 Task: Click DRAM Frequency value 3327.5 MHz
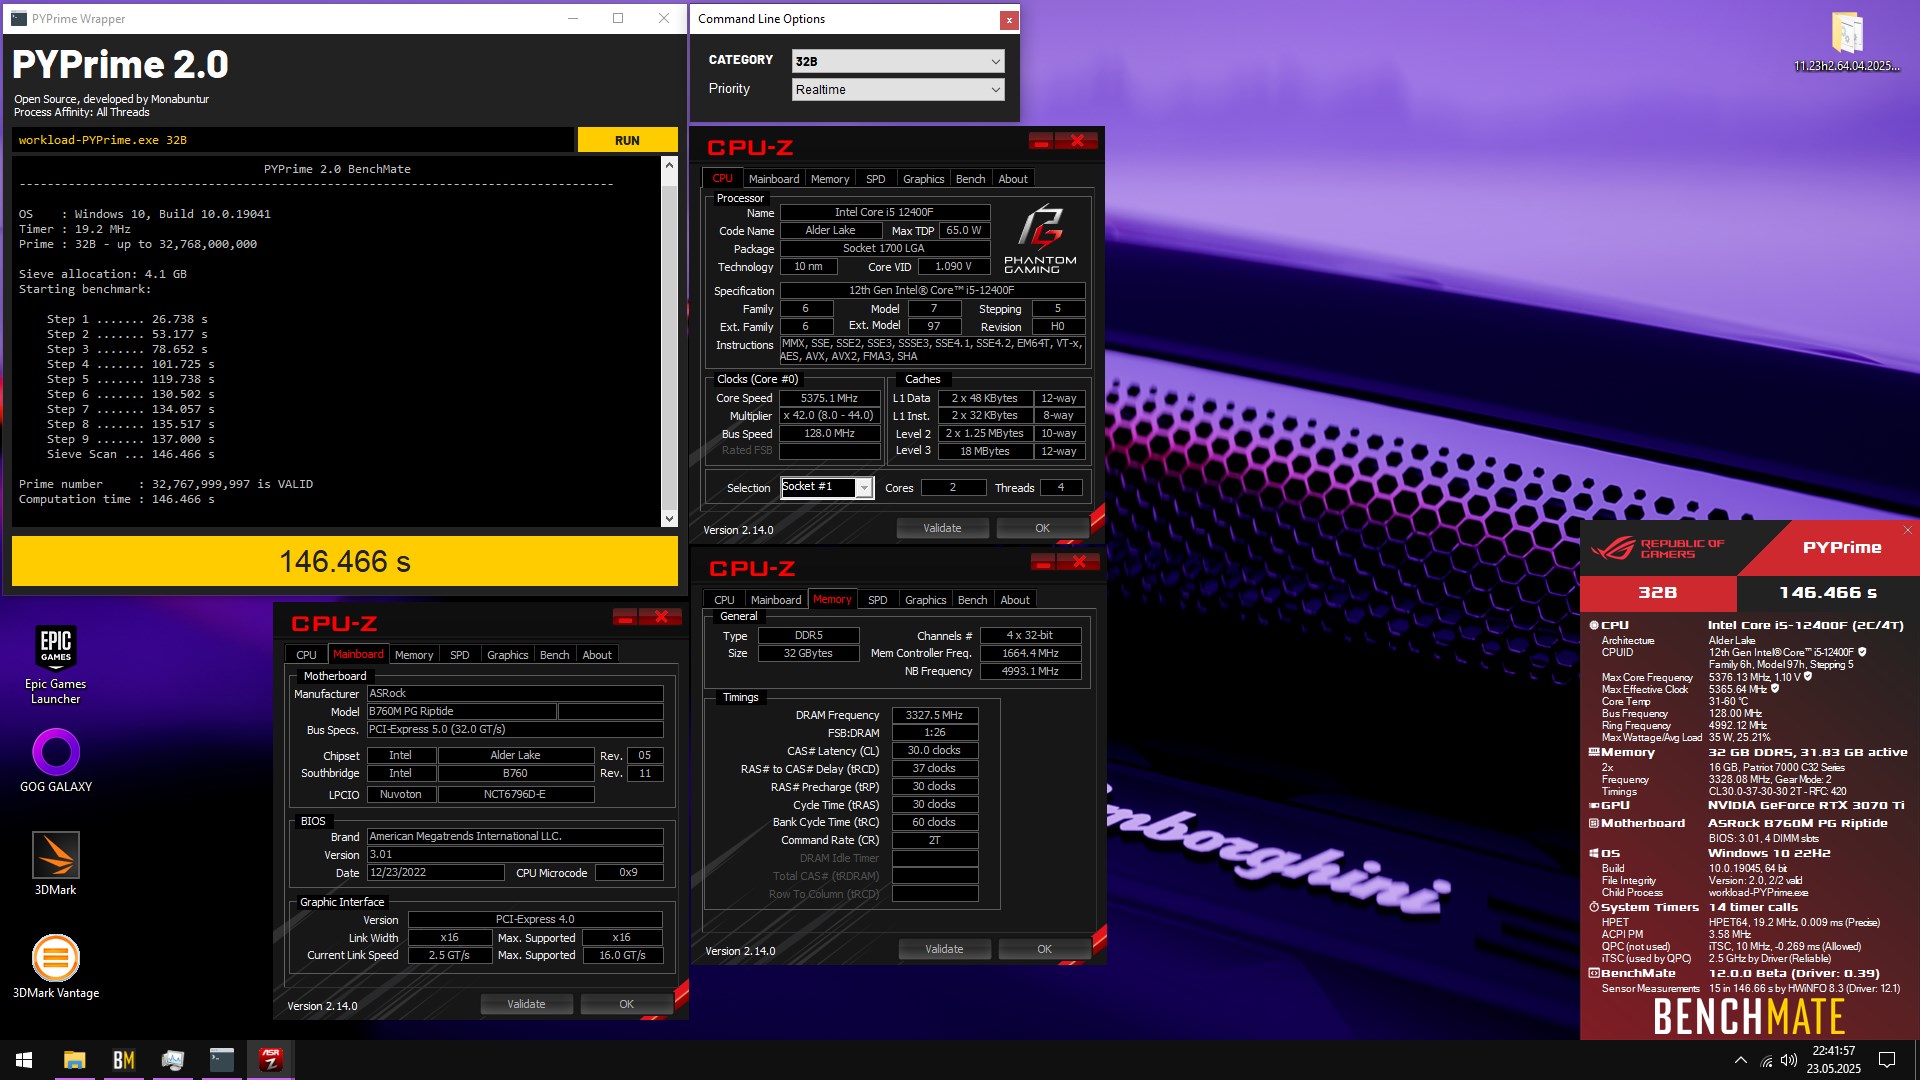click(934, 715)
